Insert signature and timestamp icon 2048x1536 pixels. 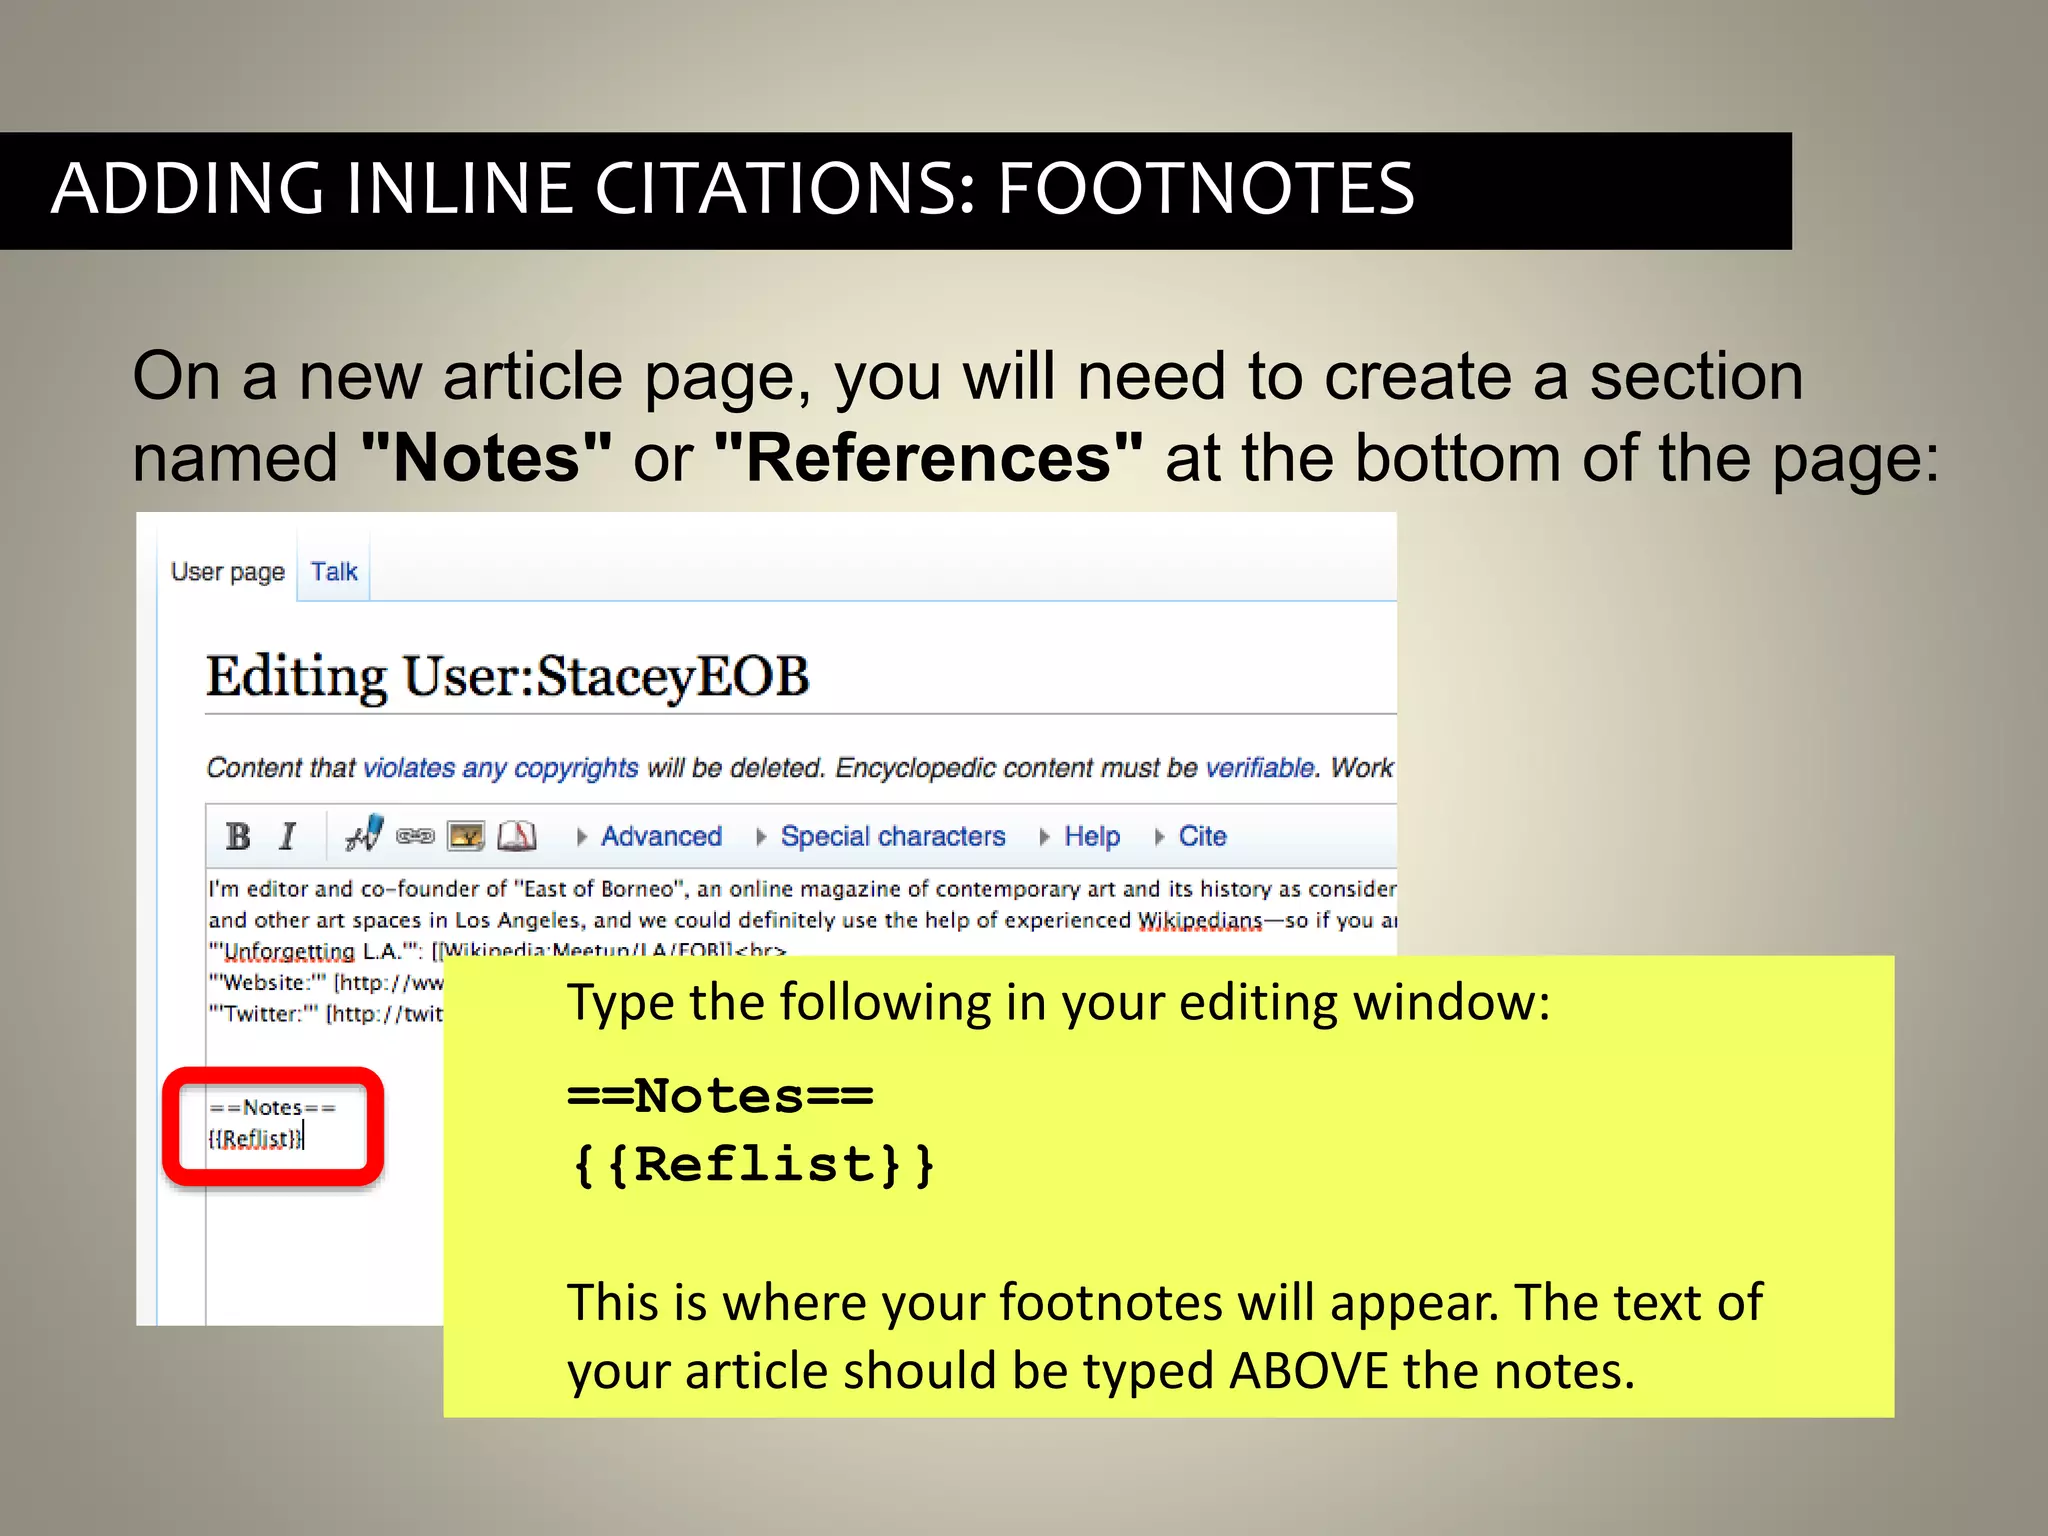tap(364, 833)
